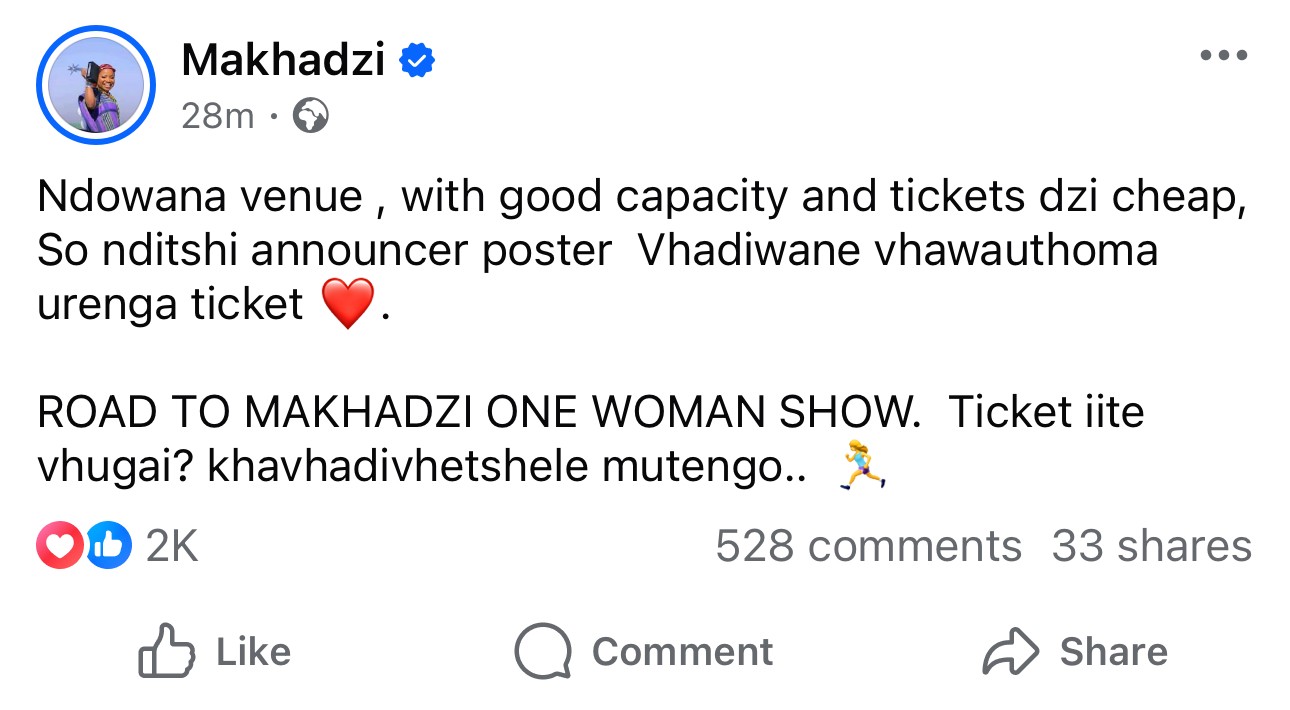Click the love reaction heart icon
Image resolution: width=1290 pixels, height=710 pixels.
pos(59,546)
